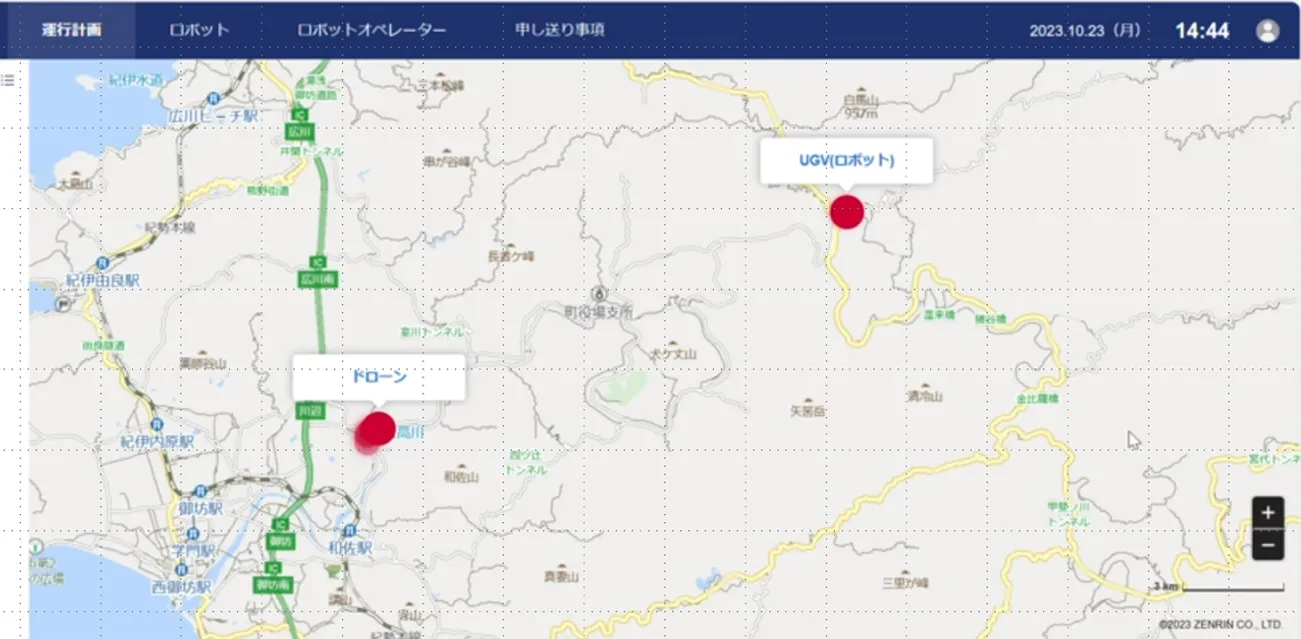This screenshot has width=1301, height=639.
Task: Click the 3 km map scale bar
Action: click(1217, 587)
